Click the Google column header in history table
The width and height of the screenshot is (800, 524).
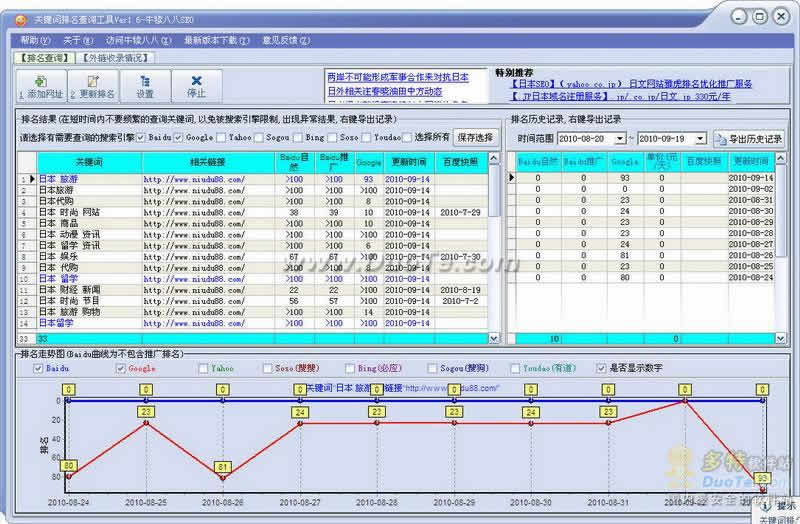(x=624, y=162)
